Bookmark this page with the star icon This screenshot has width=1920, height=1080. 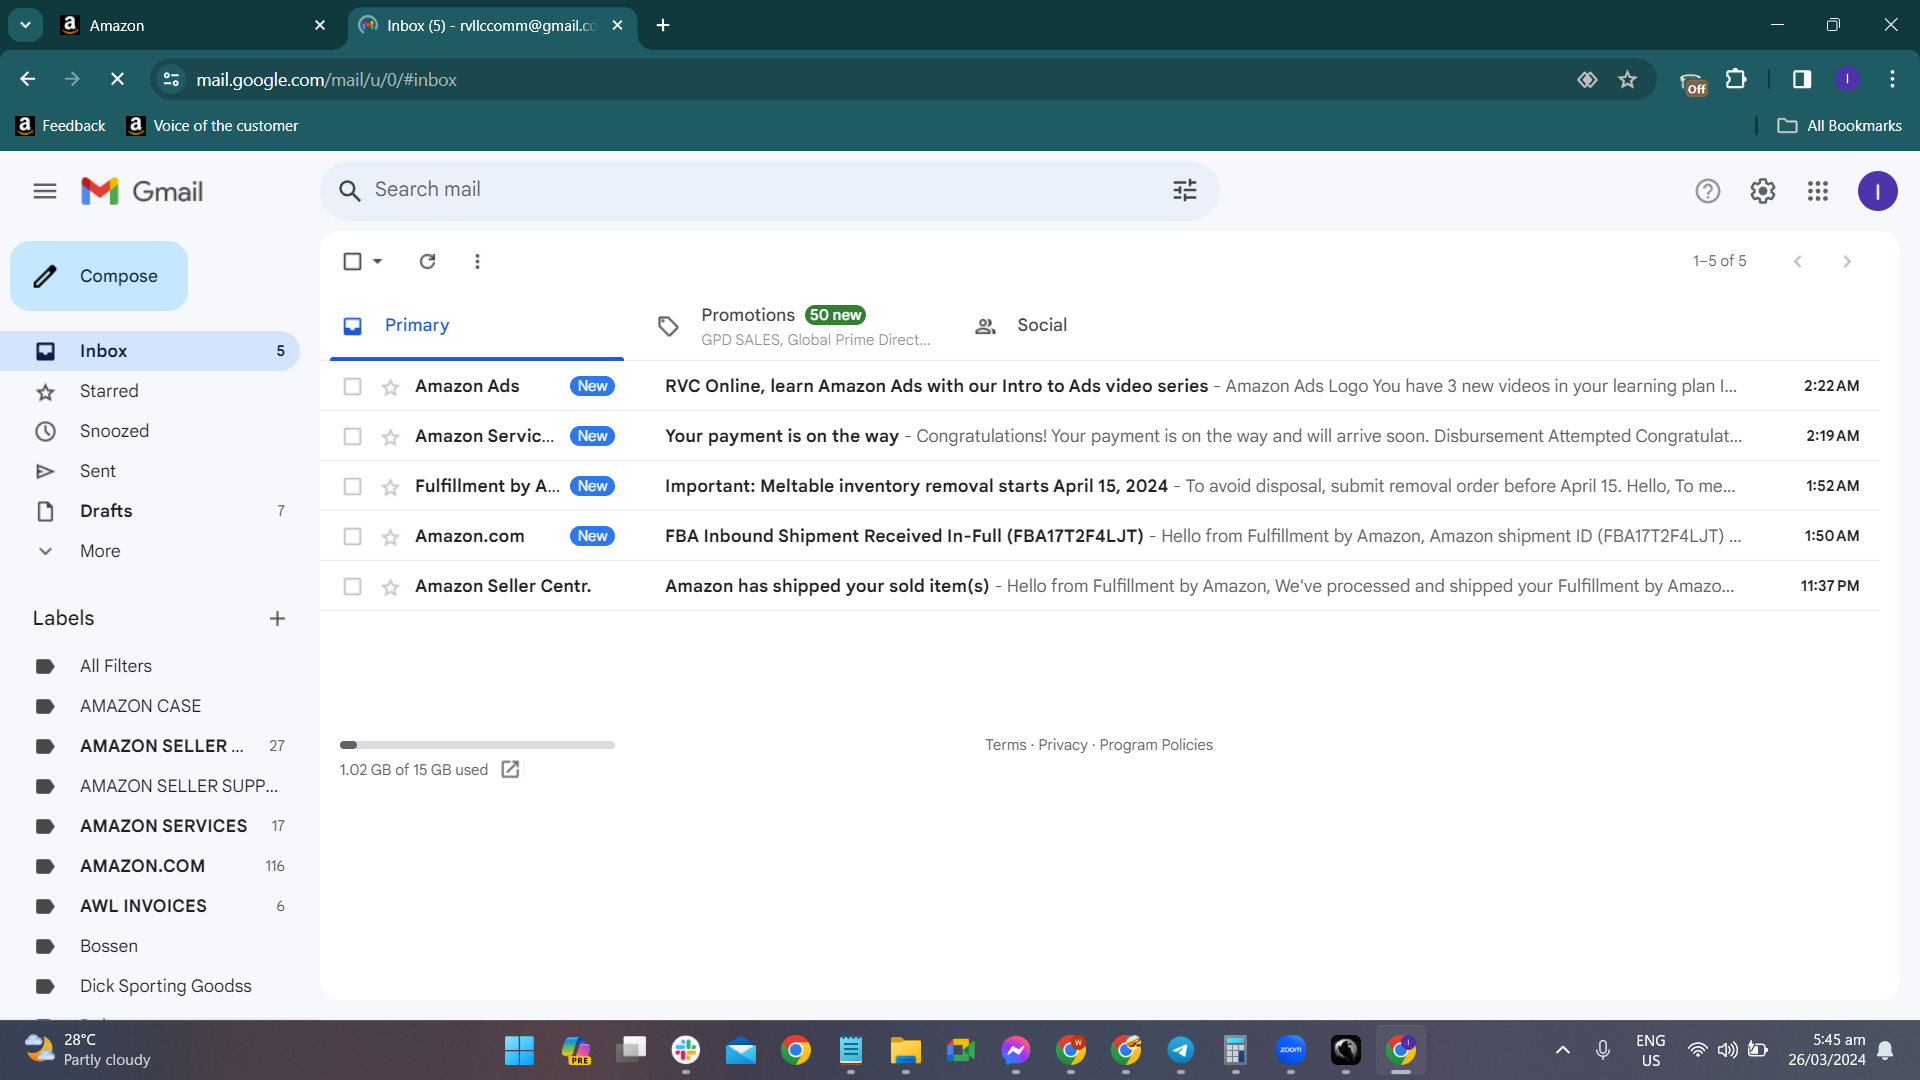(x=1628, y=79)
